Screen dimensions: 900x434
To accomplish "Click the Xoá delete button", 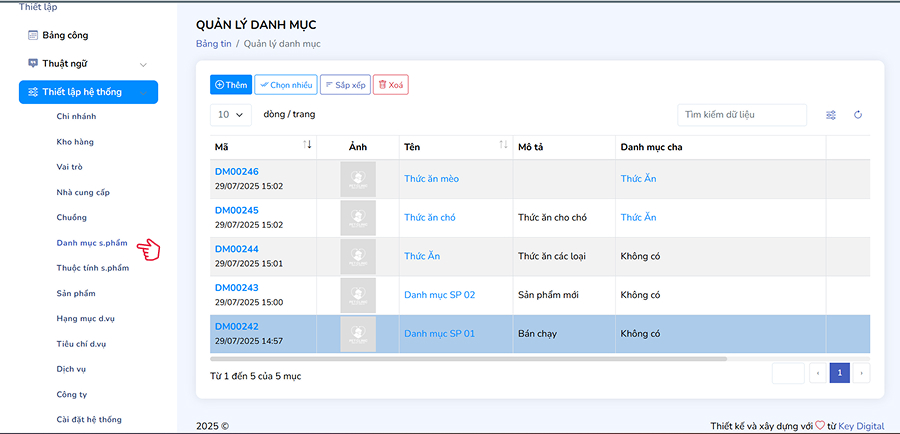I will (x=390, y=85).
